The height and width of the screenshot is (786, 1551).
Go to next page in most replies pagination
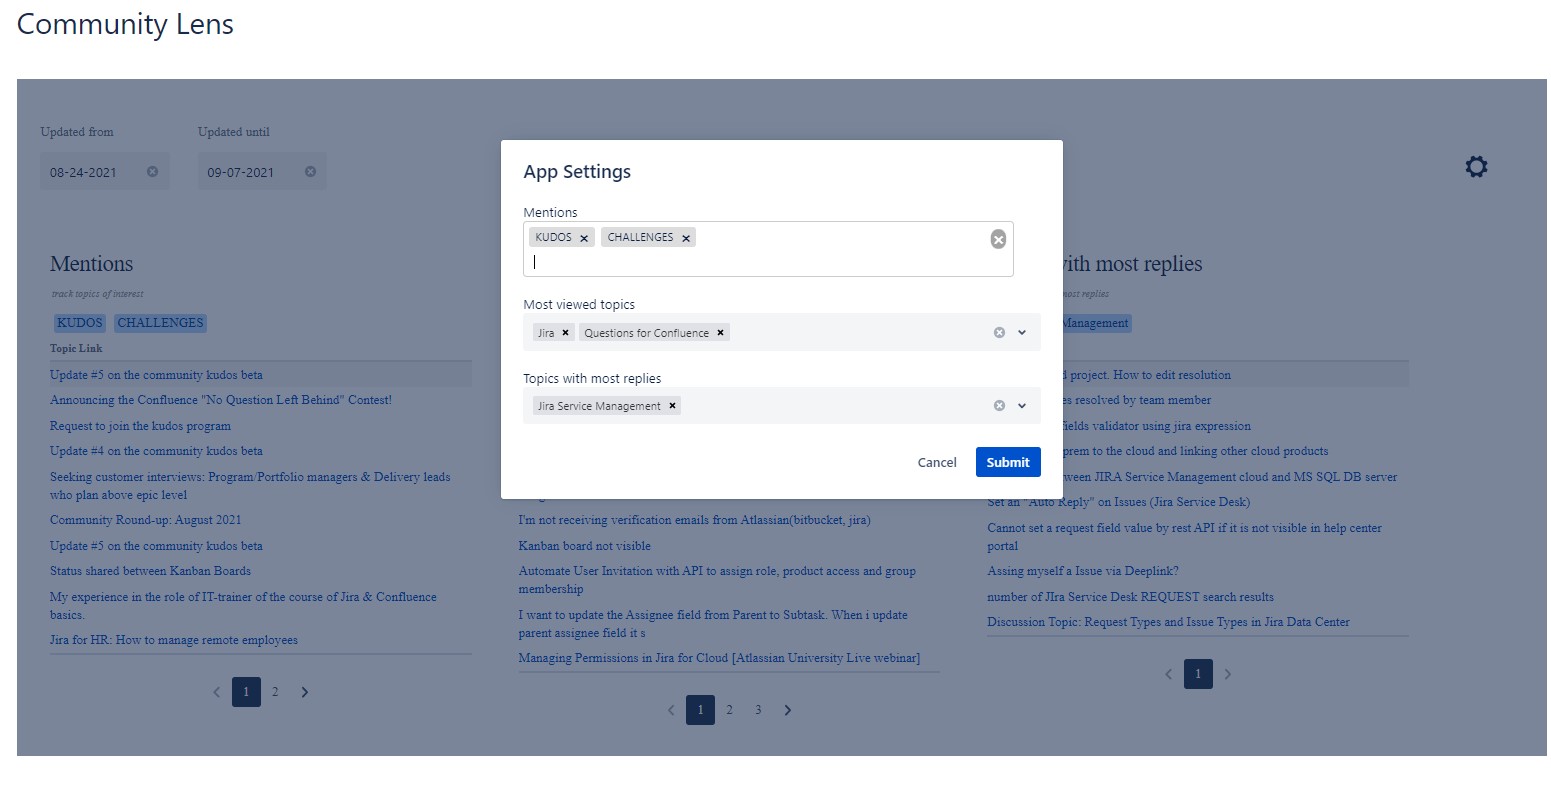coord(1227,674)
